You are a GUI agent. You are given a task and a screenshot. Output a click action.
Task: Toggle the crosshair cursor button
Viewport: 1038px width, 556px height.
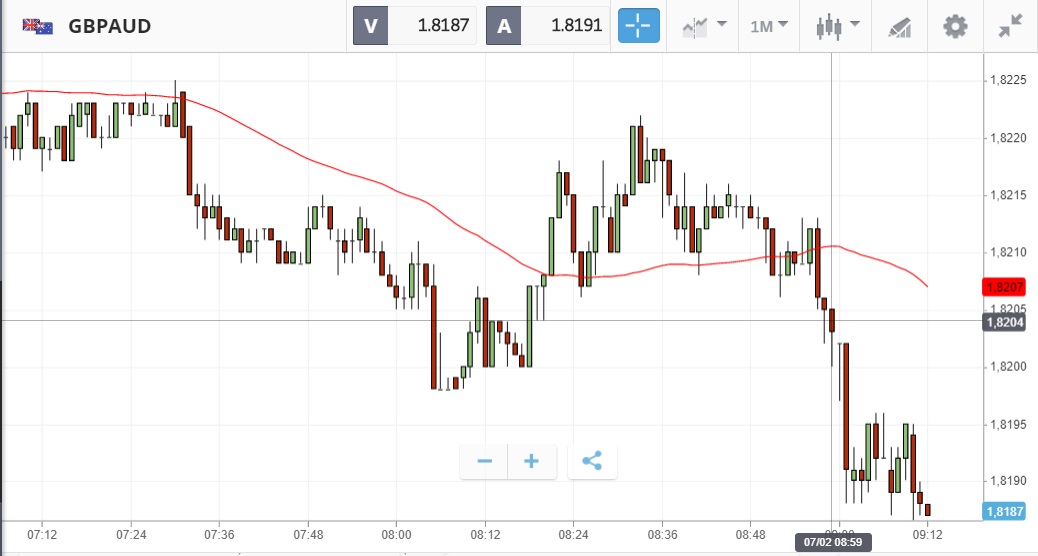(639, 26)
